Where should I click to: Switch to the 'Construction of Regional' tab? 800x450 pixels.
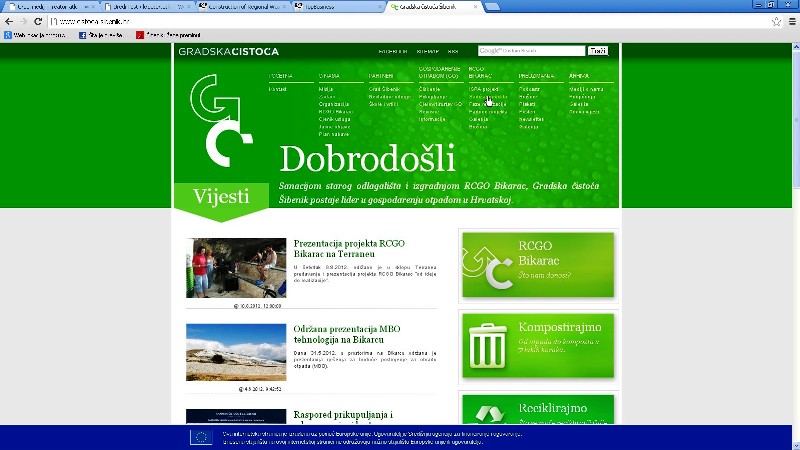click(x=243, y=7)
